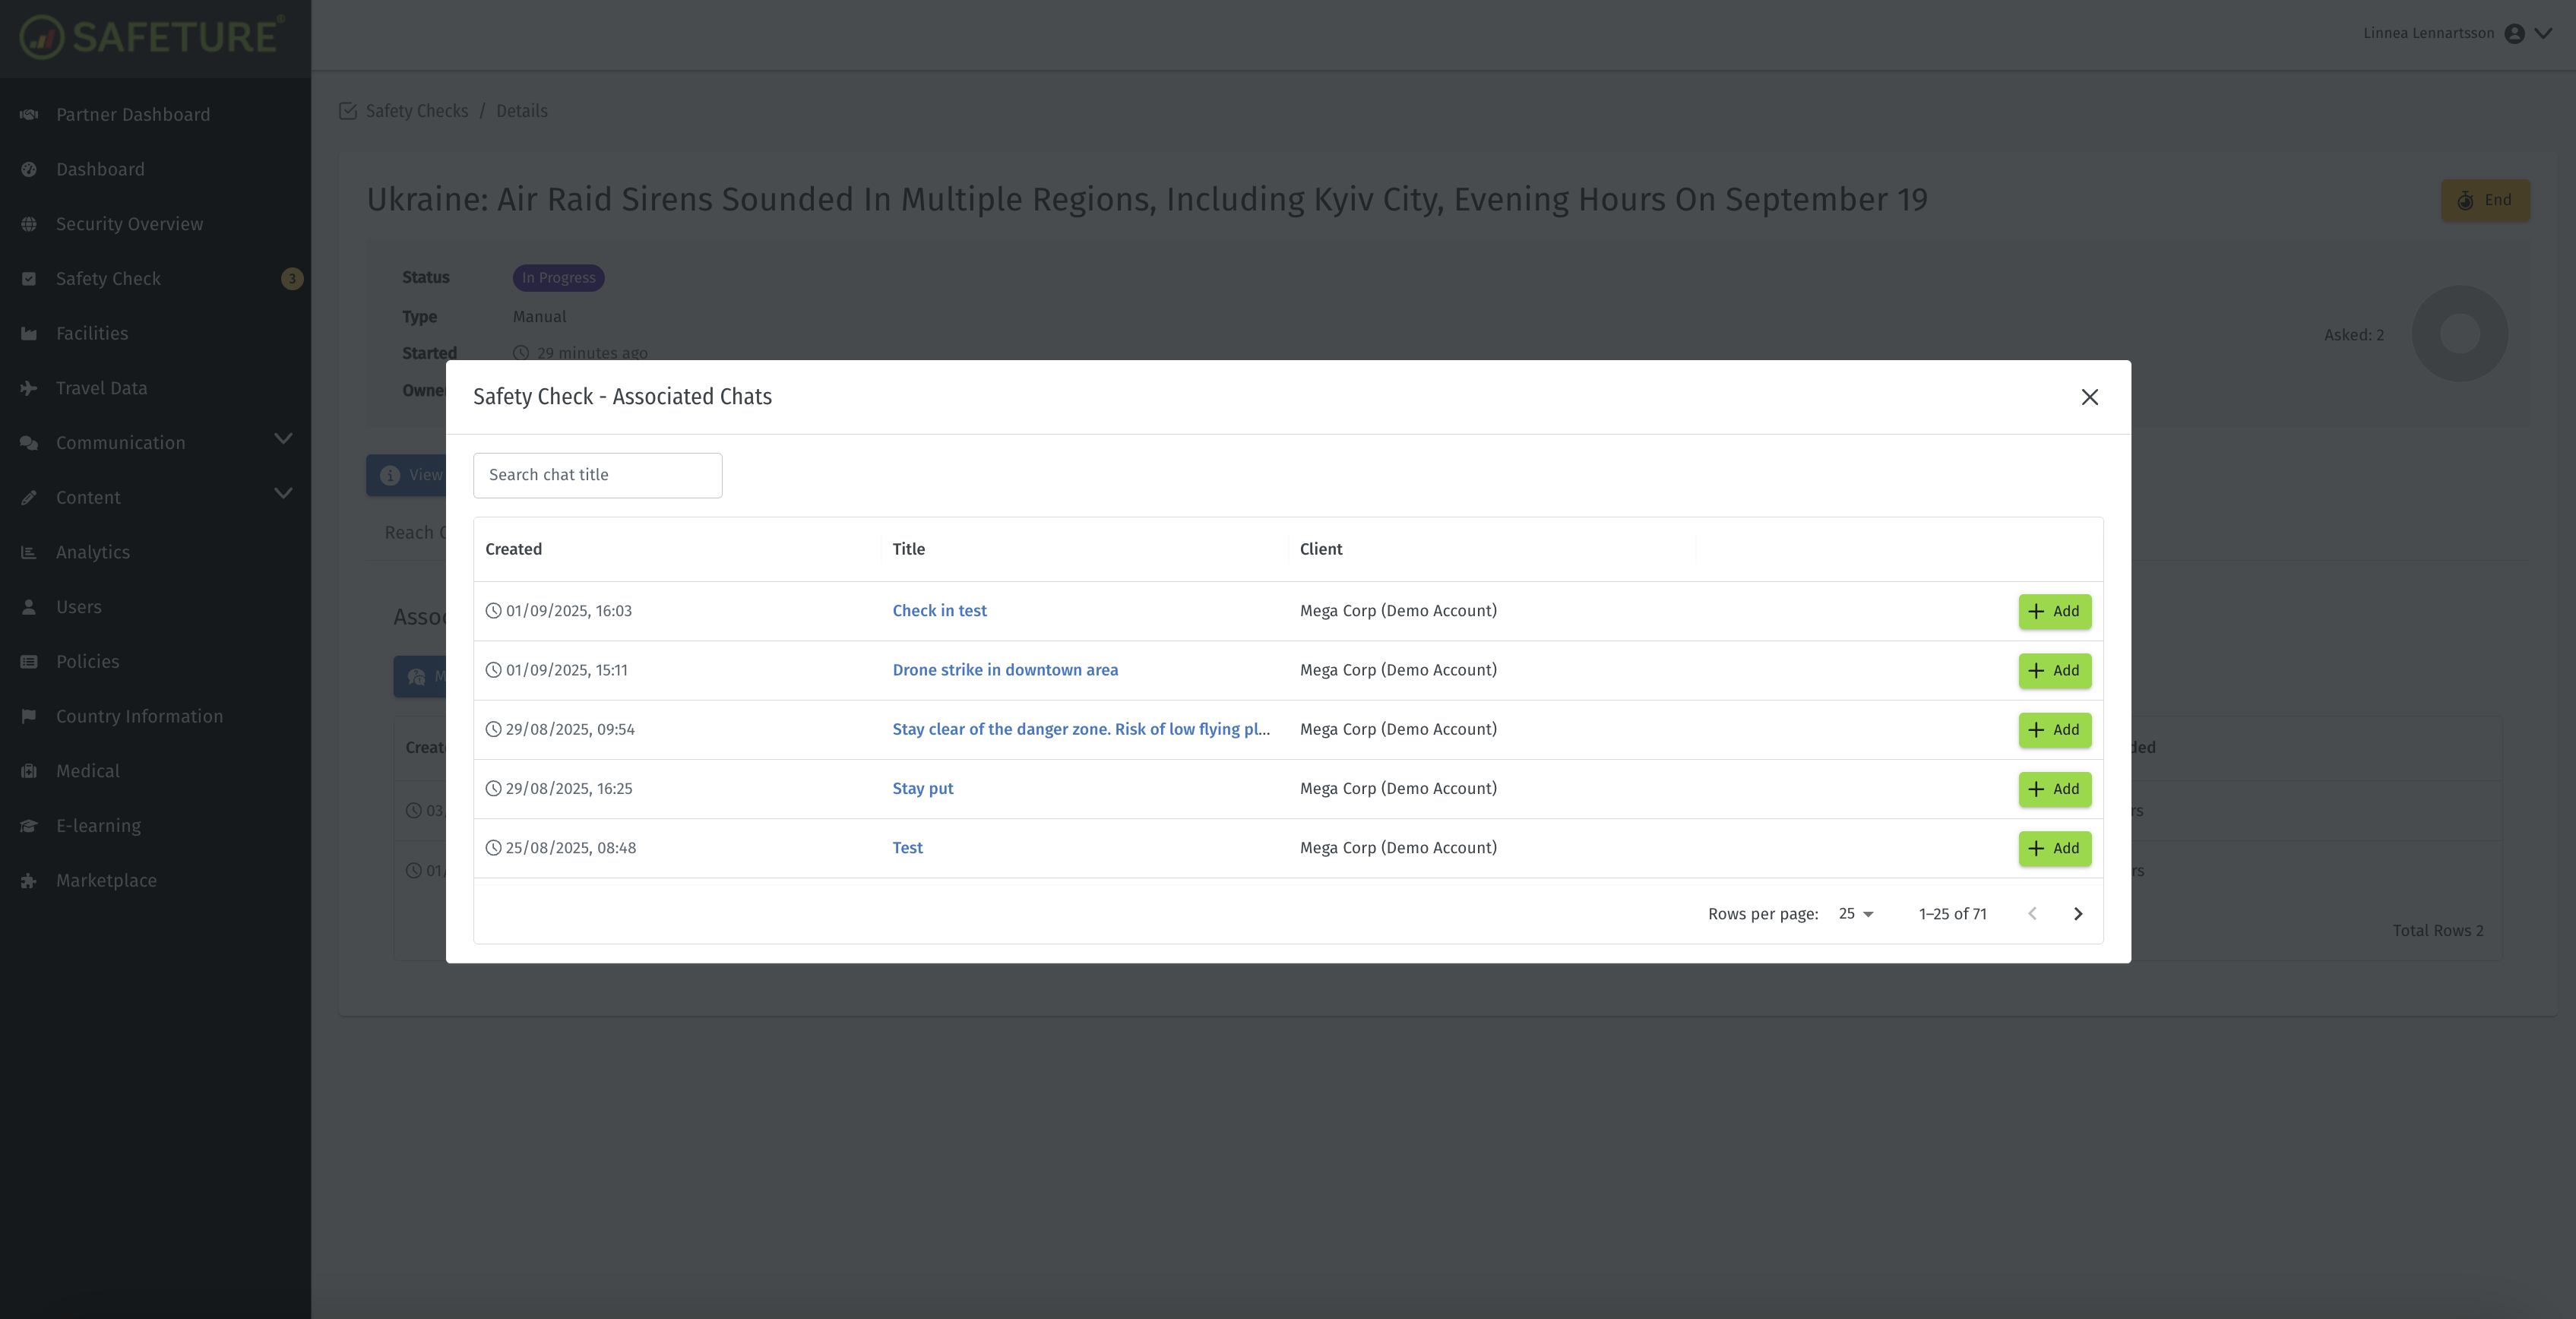Screen dimensions: 2576x1319
Task: Go to the next page of chats
Action: pos(2078,913)
